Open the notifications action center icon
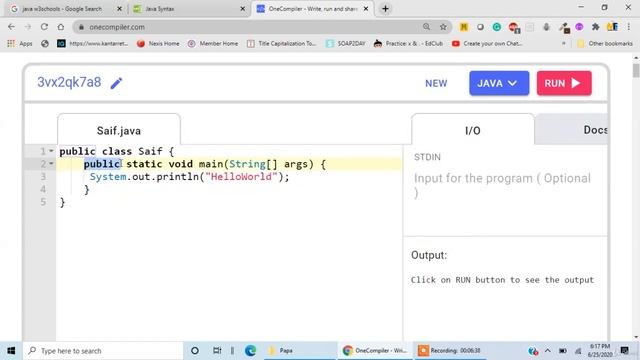 tap(624, 351)
